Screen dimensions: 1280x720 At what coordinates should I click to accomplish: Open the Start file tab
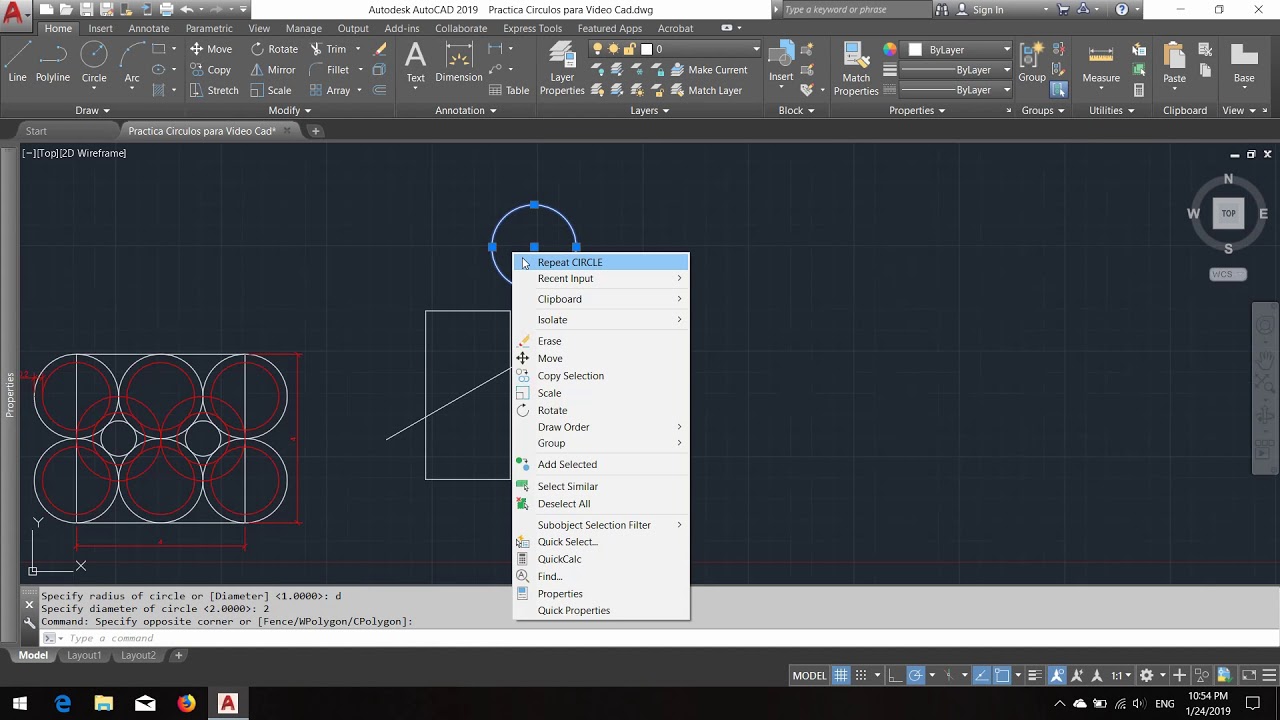pos(36,131)
